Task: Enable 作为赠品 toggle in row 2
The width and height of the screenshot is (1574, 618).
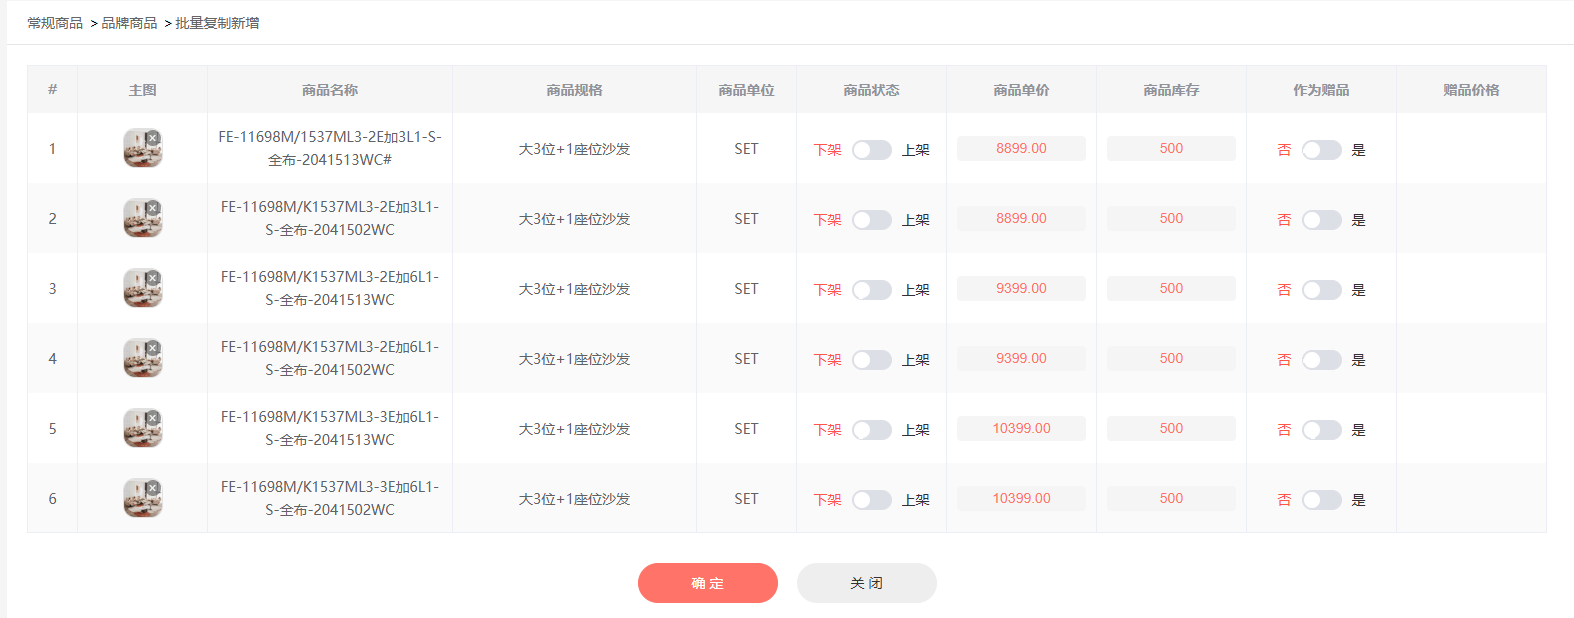Action: pos(1321,220)
